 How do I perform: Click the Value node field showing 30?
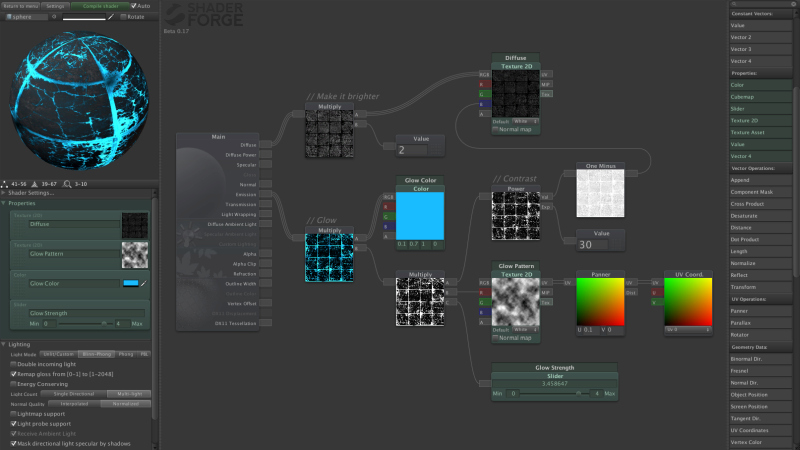pos(592,245)
